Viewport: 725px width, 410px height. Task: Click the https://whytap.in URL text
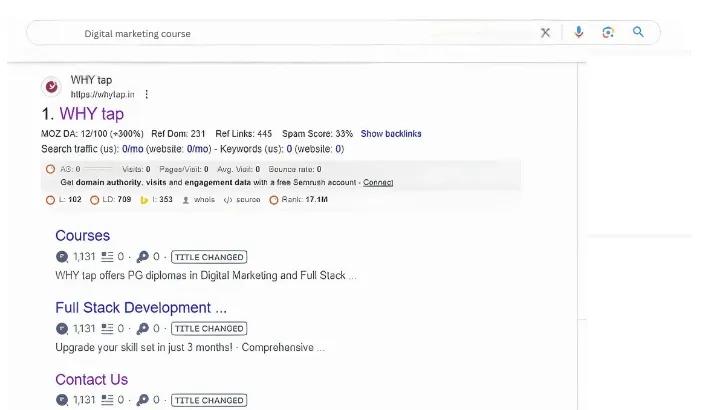103,94
